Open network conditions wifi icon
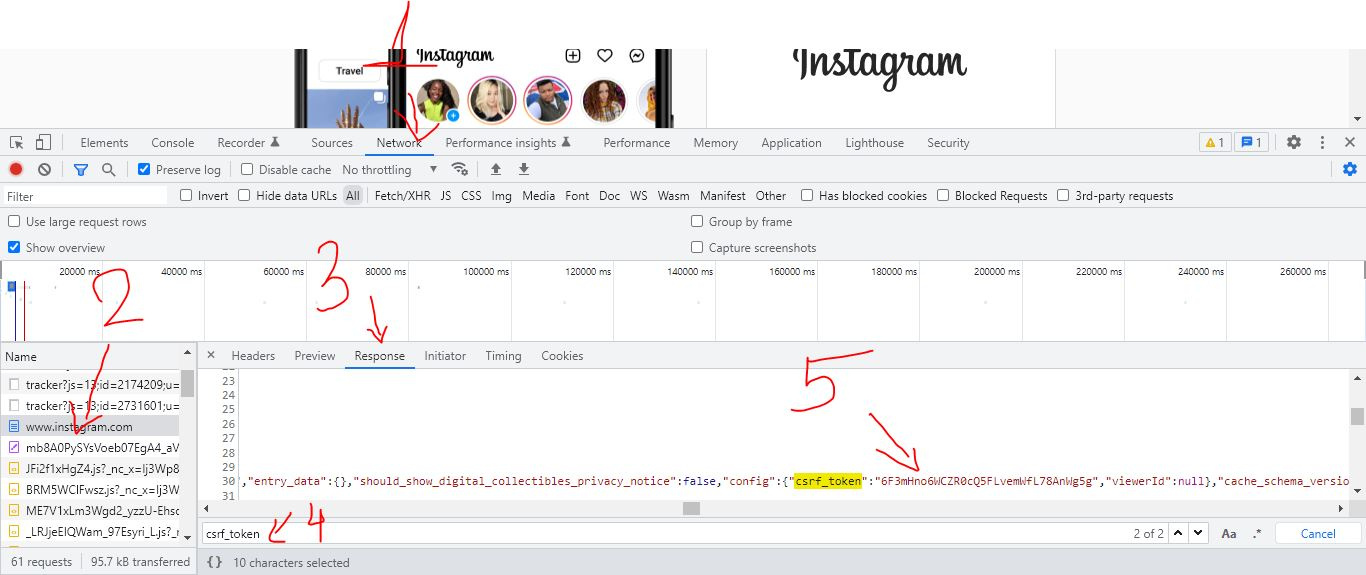1366x575 pixels. (459, 169)
